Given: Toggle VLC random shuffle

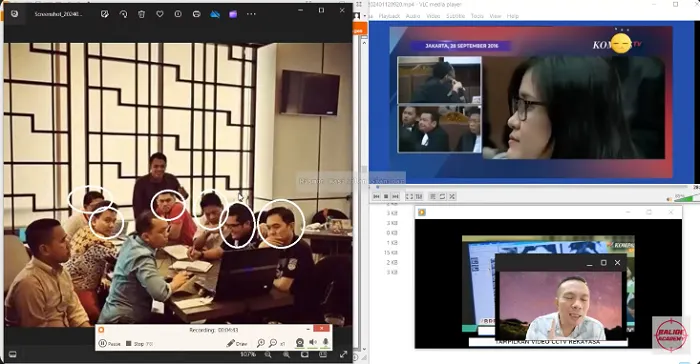Looking at the screenshot, I should click(x=452, y=197).
